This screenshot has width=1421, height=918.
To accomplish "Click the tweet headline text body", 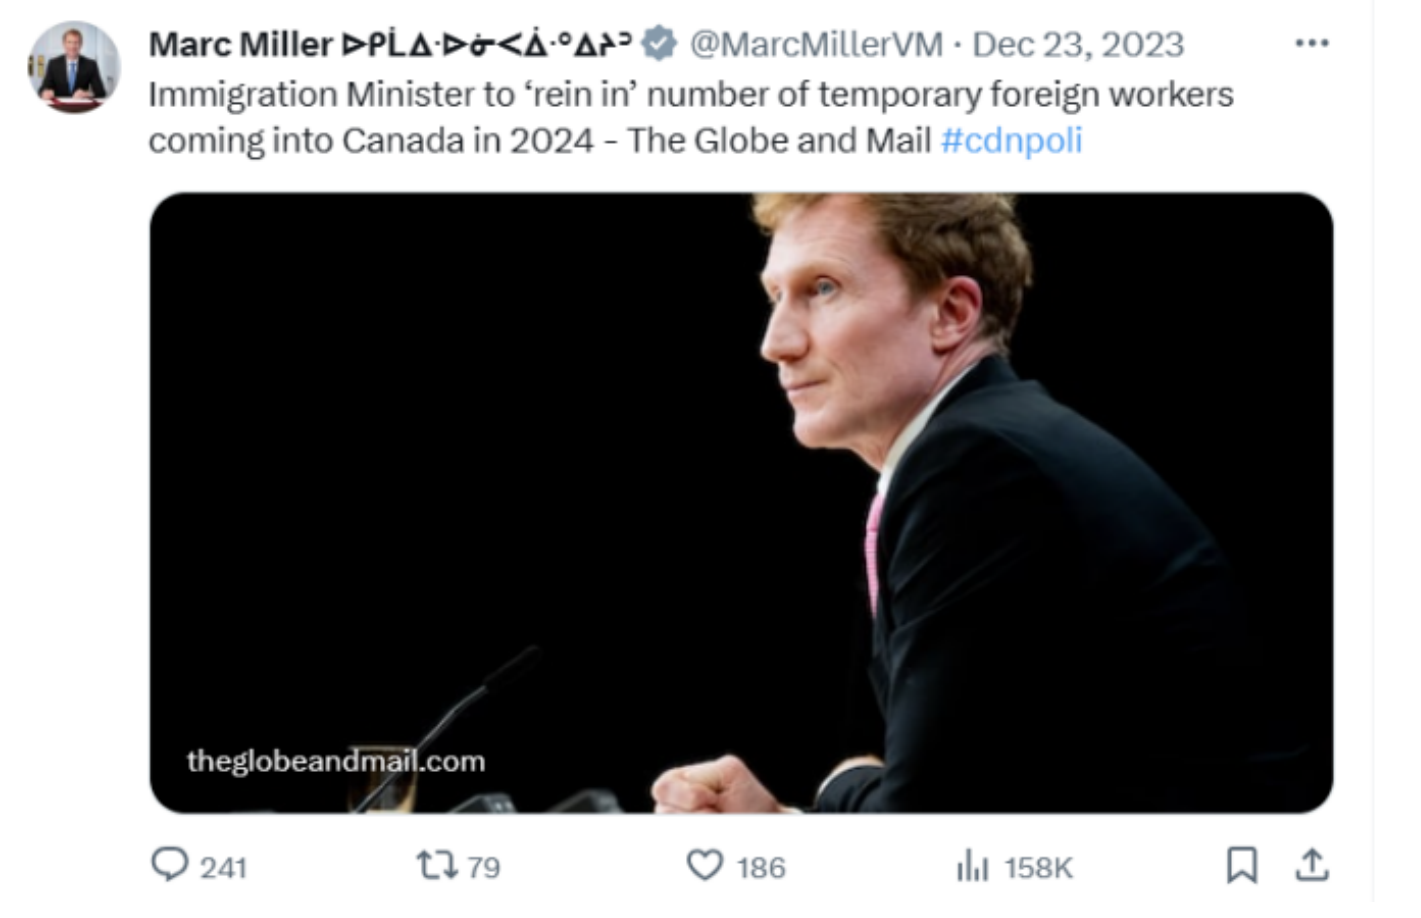I will coord(691,117).
